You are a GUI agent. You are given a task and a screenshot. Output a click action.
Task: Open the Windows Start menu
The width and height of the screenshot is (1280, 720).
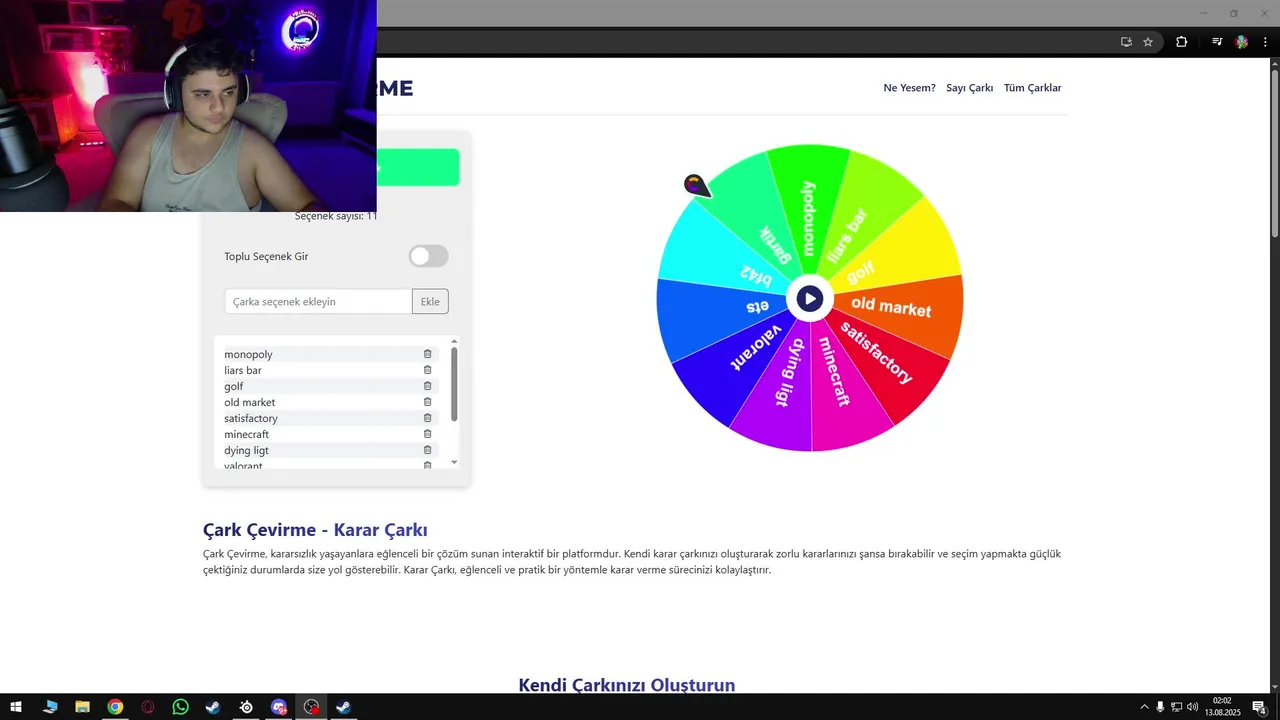click(x=16, y=707)
